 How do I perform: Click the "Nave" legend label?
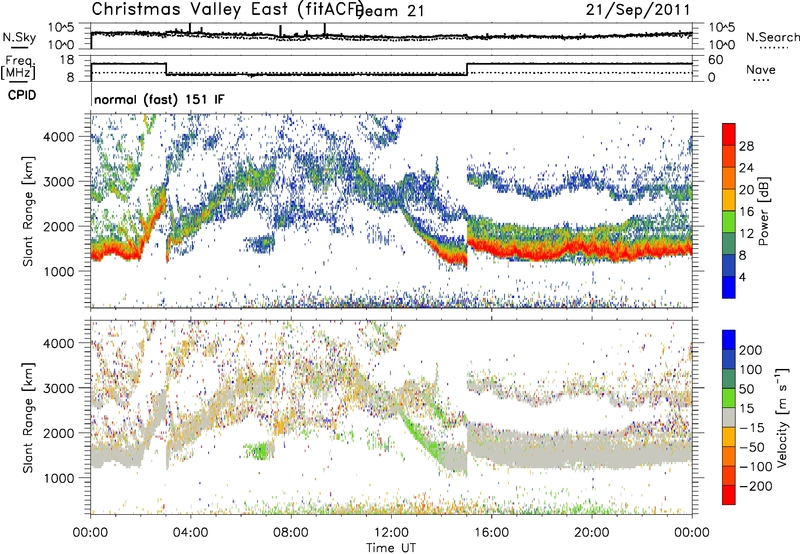click(761, 70)
